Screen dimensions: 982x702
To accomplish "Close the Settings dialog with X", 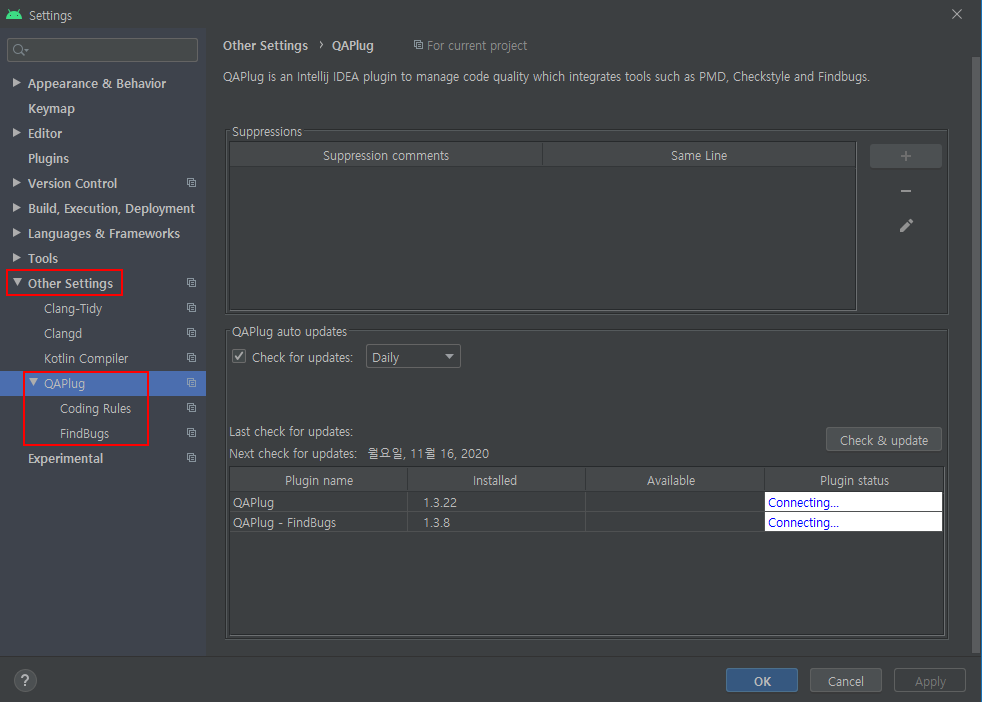I will [957, 14].
